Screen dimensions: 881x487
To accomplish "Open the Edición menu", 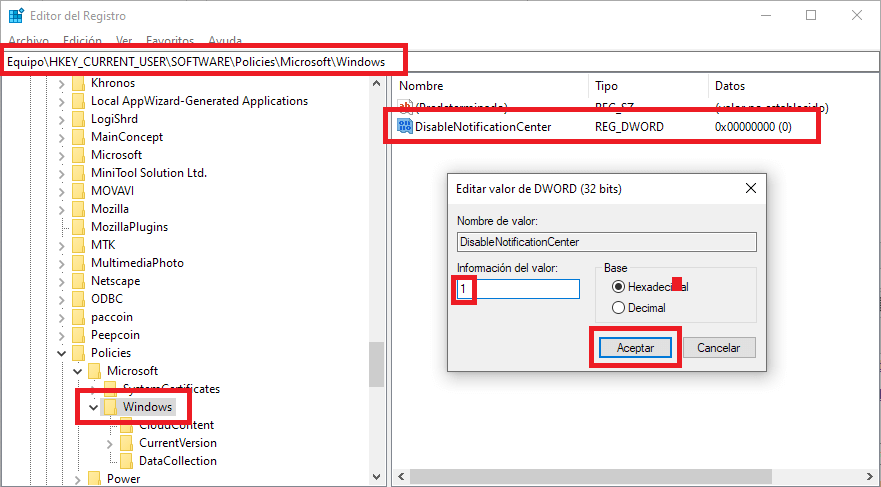I will (x=83, y=40).
